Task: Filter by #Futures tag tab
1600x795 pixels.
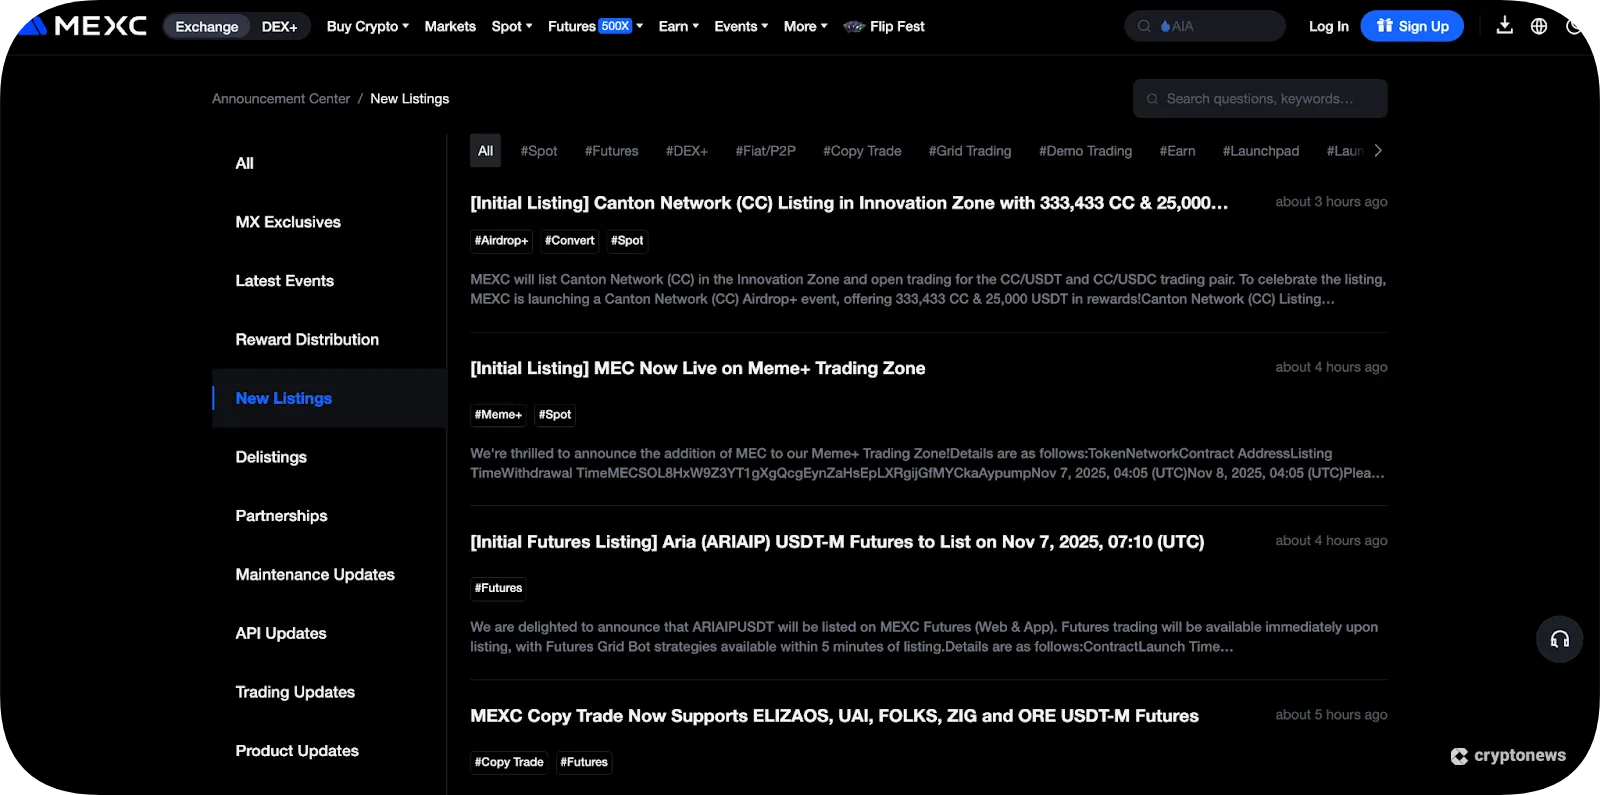Action: click(612, 151)
